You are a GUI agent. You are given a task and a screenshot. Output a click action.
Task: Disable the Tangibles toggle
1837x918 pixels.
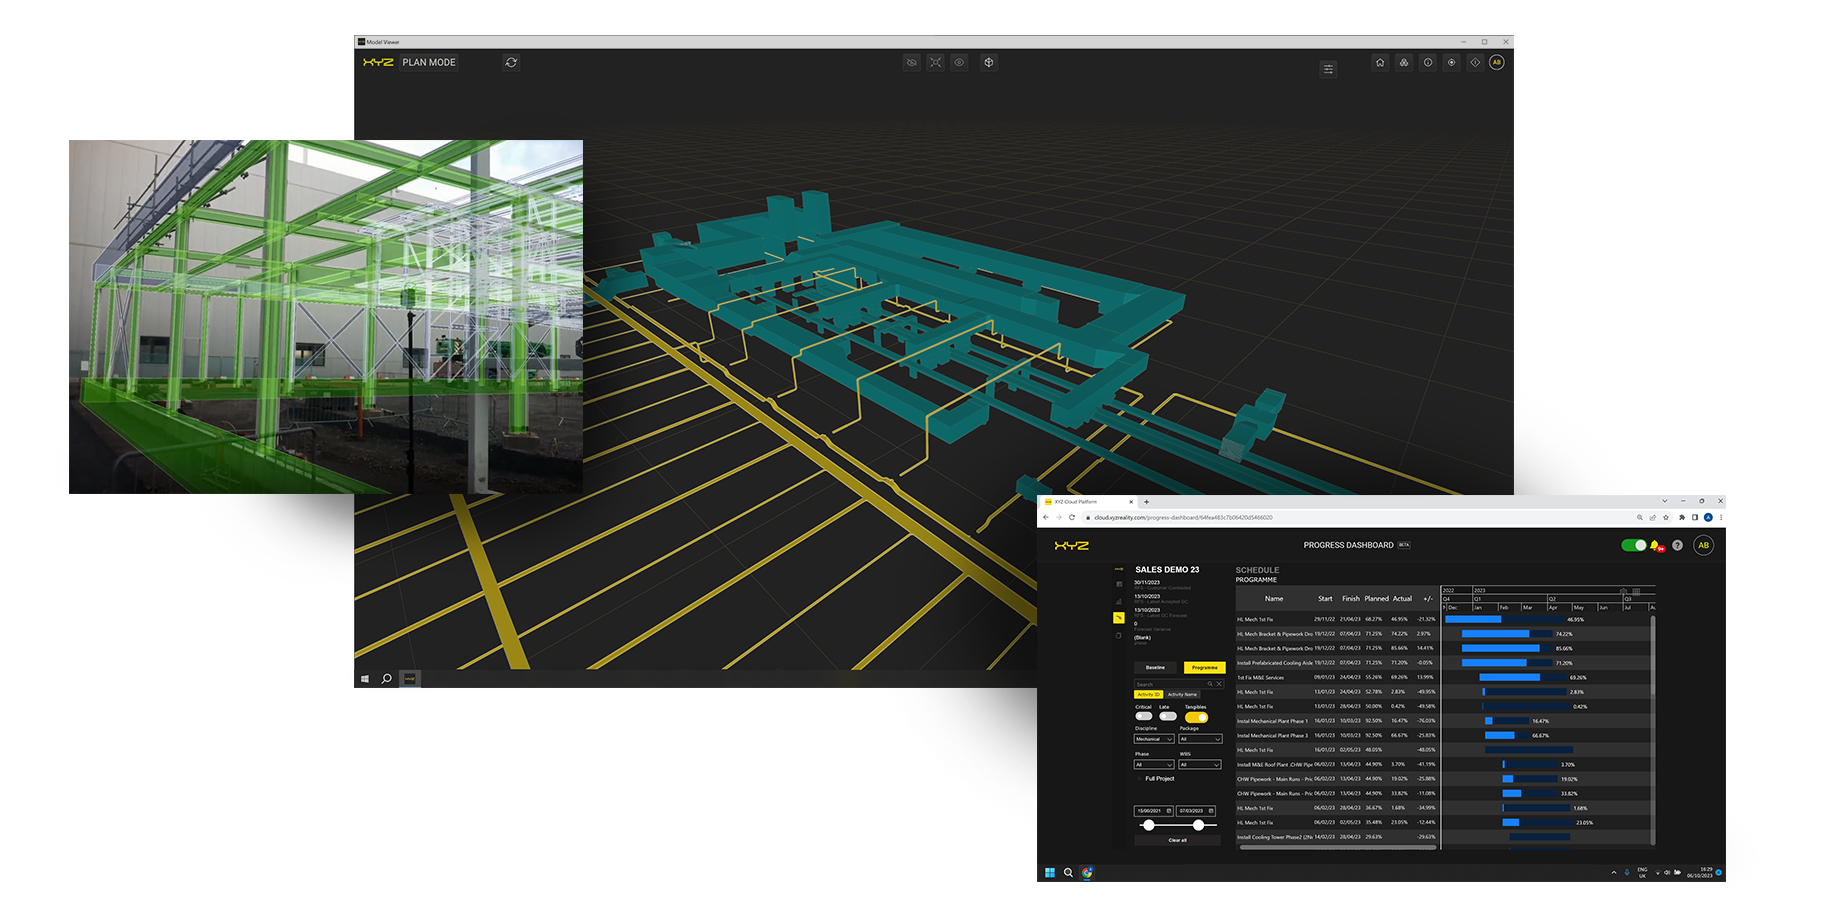(1196, 717)
